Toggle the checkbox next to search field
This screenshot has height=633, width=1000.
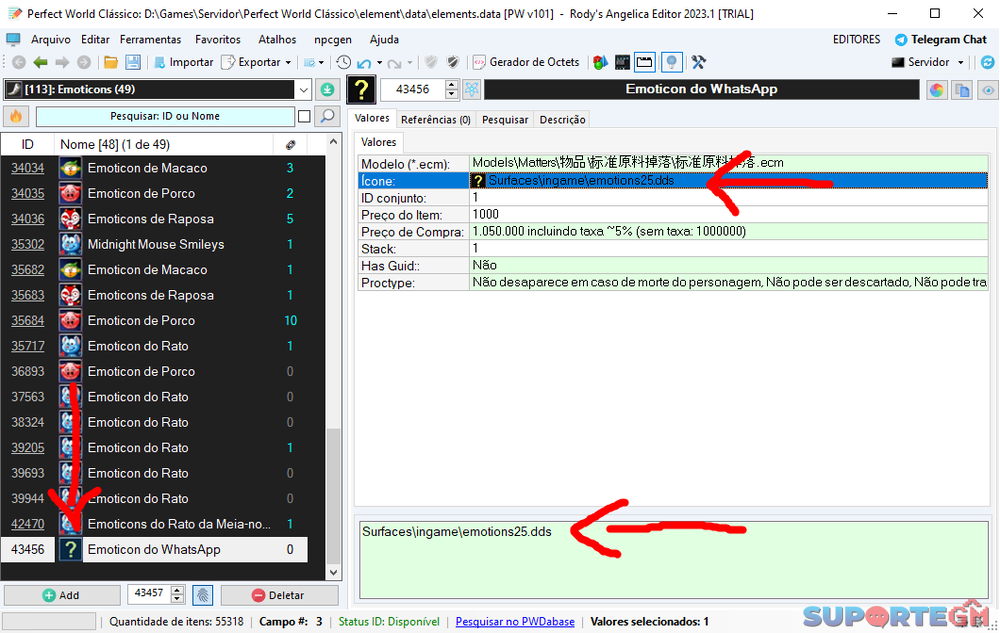304,116
